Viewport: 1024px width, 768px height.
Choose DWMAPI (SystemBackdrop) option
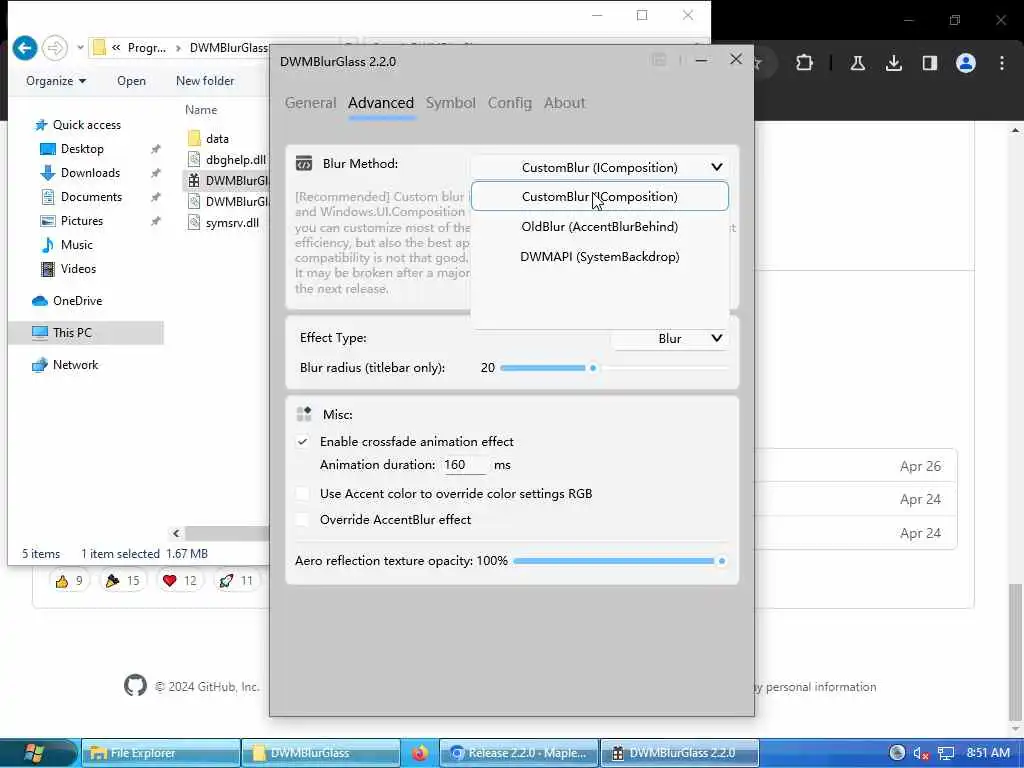[600, 257]
